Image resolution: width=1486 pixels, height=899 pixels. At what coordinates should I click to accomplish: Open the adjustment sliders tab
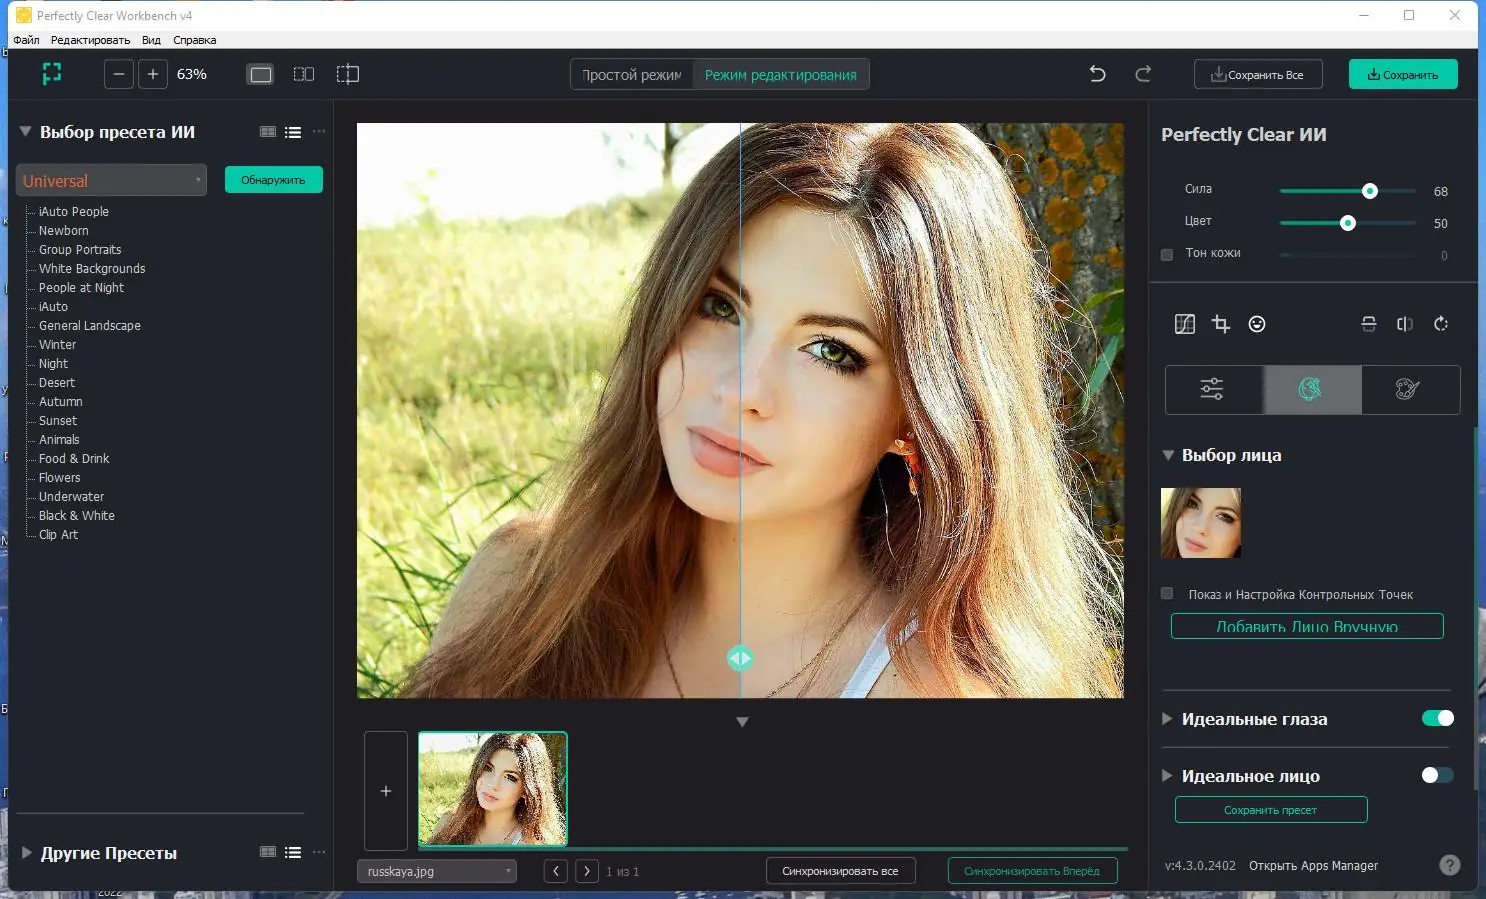coord(1214,389)
